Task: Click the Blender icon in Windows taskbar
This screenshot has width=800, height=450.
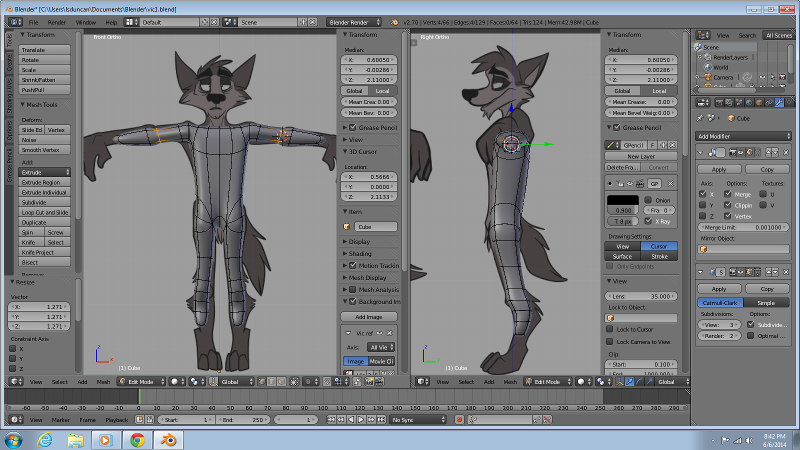Action: 168,439
